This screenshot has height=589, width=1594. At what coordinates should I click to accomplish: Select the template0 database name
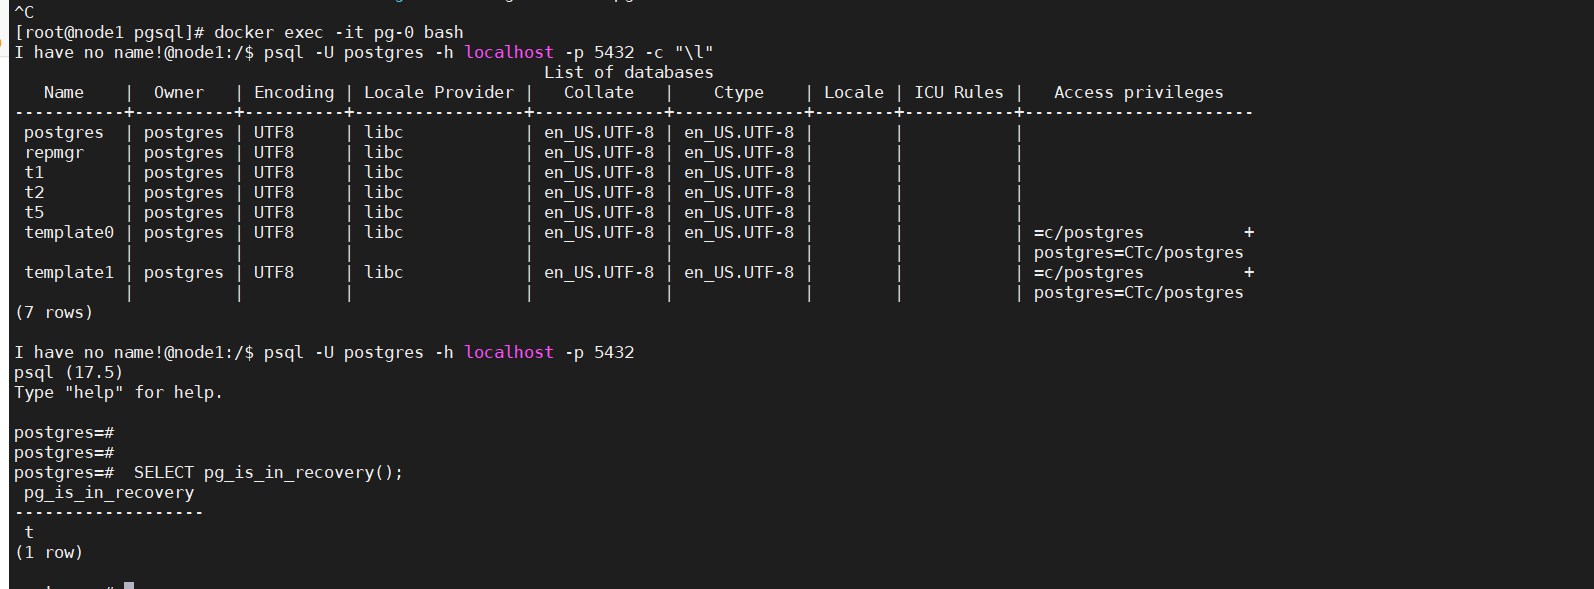(69, 232)
